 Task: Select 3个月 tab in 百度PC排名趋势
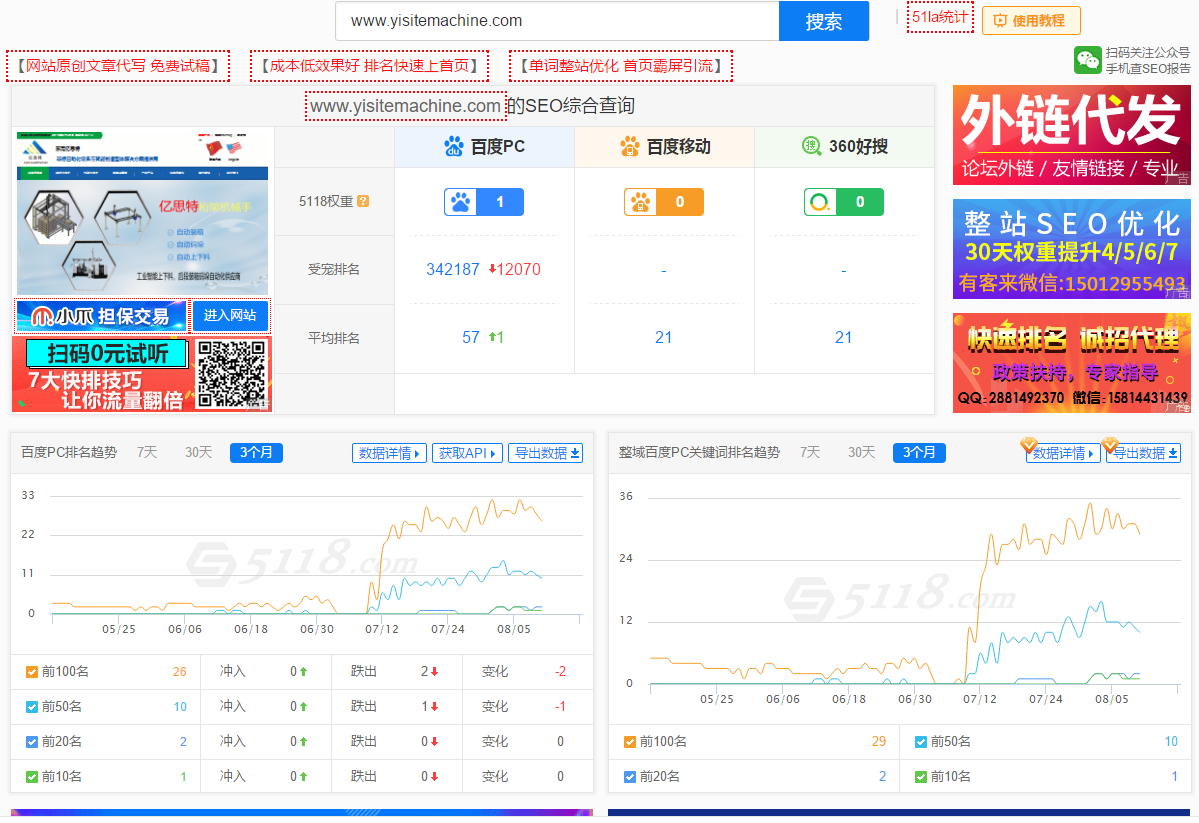coord(256,453)
